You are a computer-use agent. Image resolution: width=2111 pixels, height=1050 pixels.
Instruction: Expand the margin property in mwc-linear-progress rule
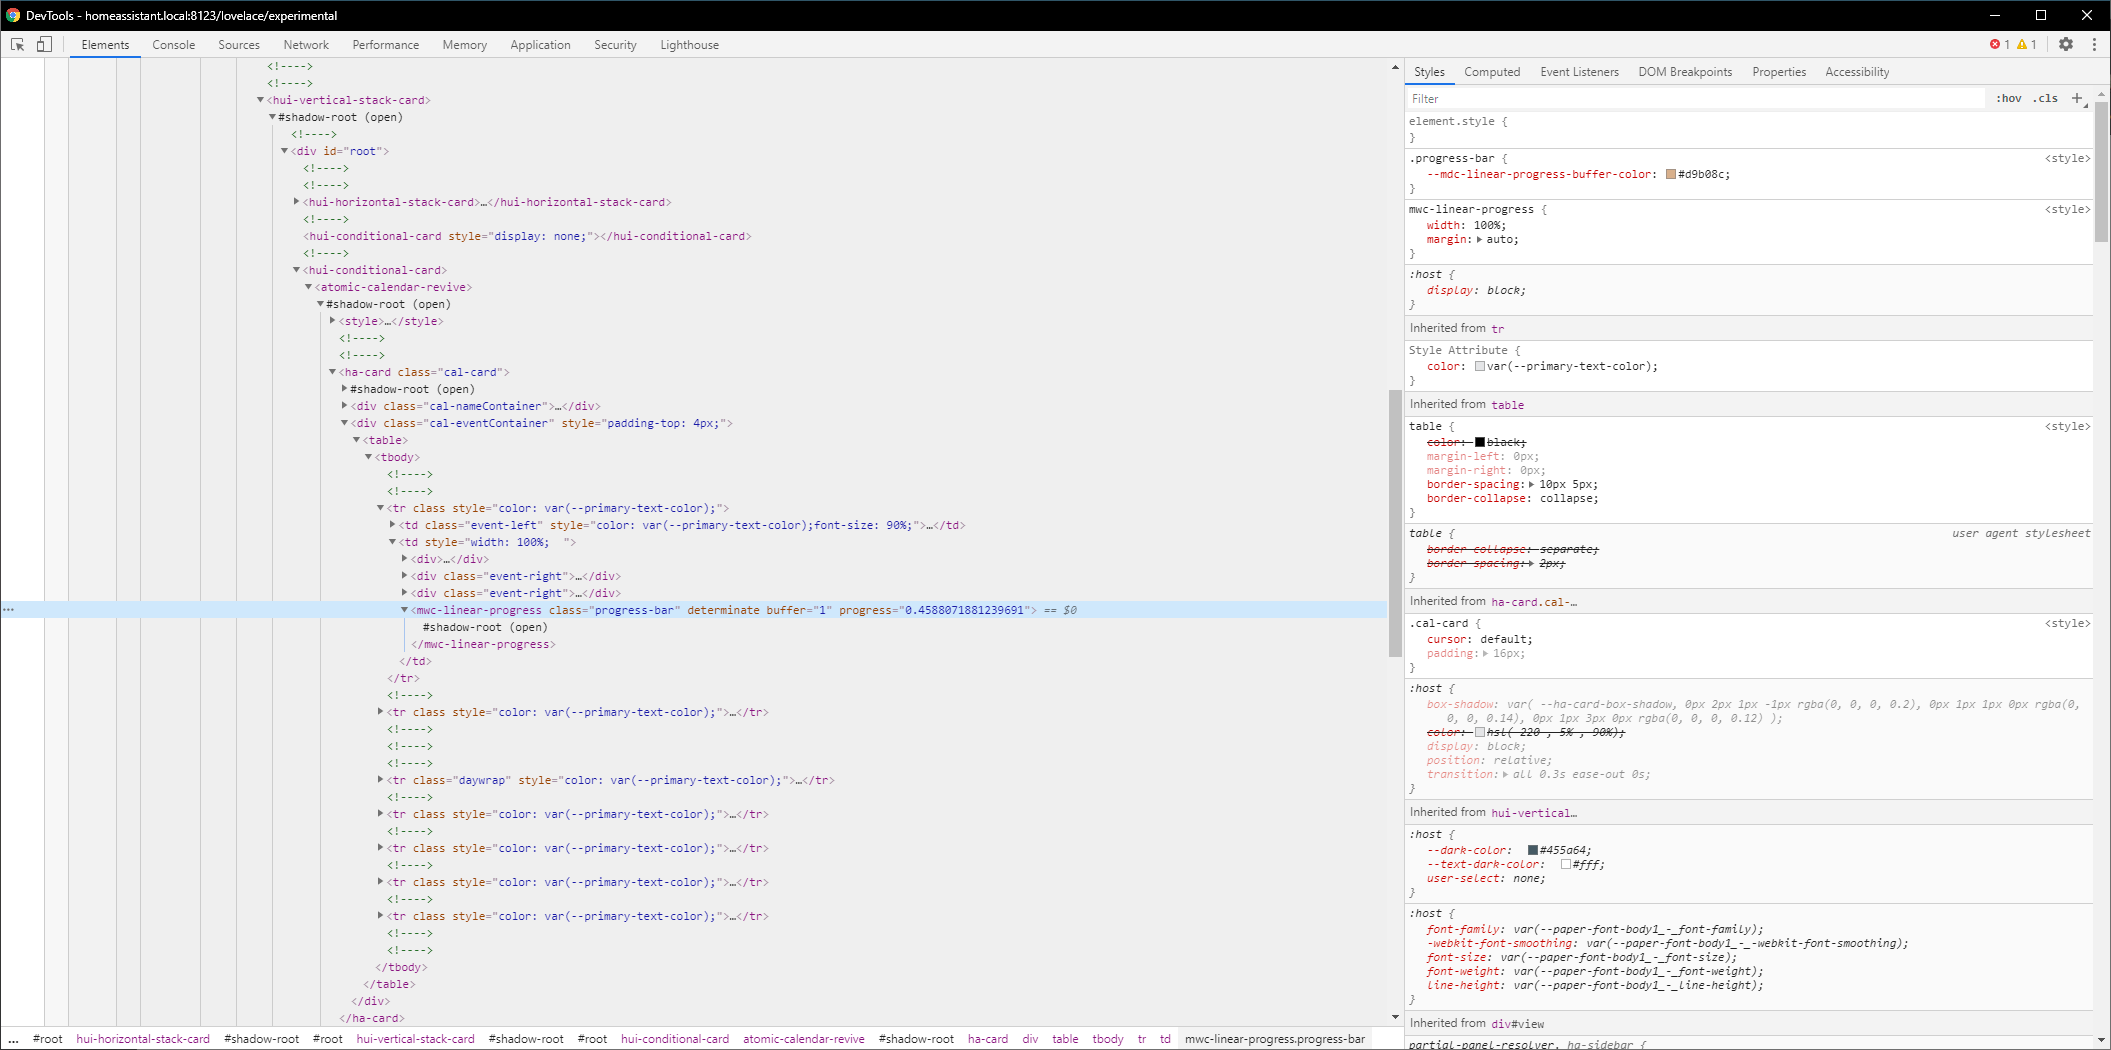click(x=1481, y=239)
